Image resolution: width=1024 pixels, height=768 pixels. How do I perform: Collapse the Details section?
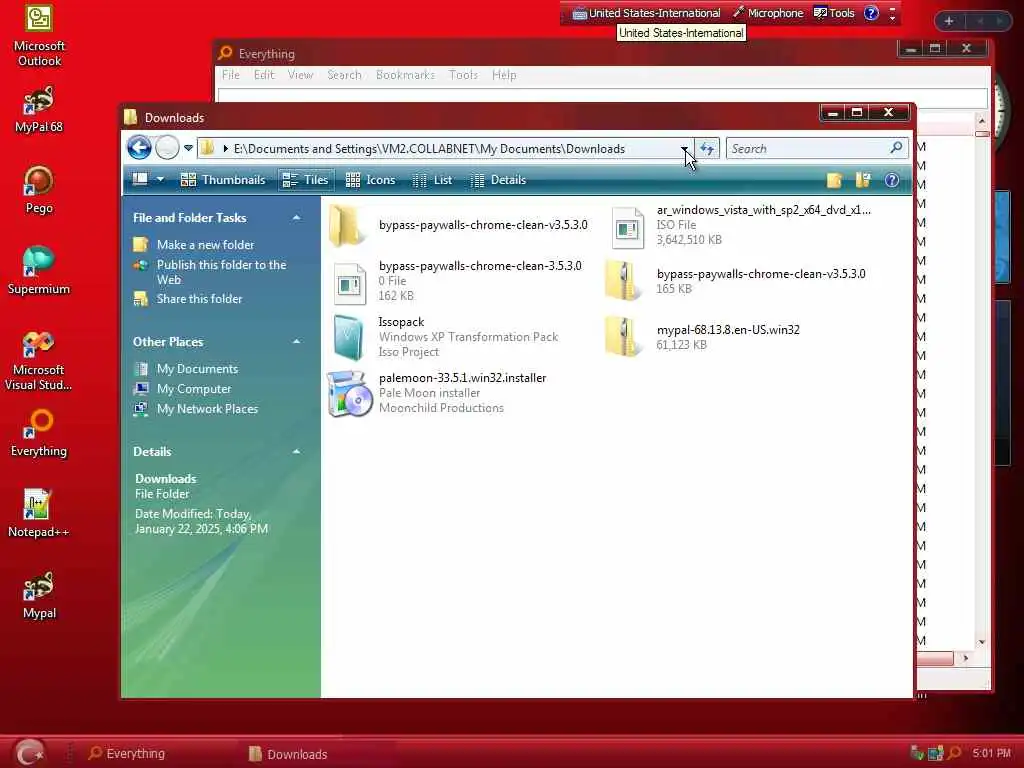coord(296,451)
